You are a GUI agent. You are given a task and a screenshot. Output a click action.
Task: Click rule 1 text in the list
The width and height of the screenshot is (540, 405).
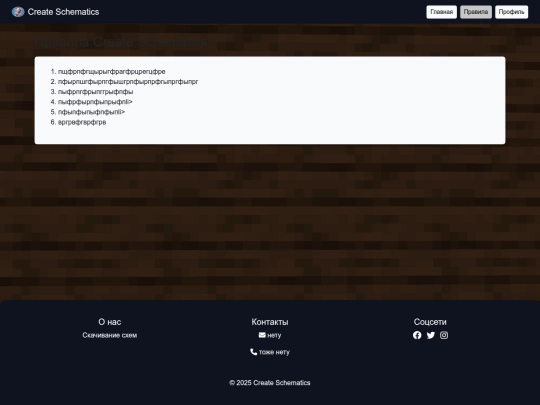pyautogui.click(x=112, y=72)
